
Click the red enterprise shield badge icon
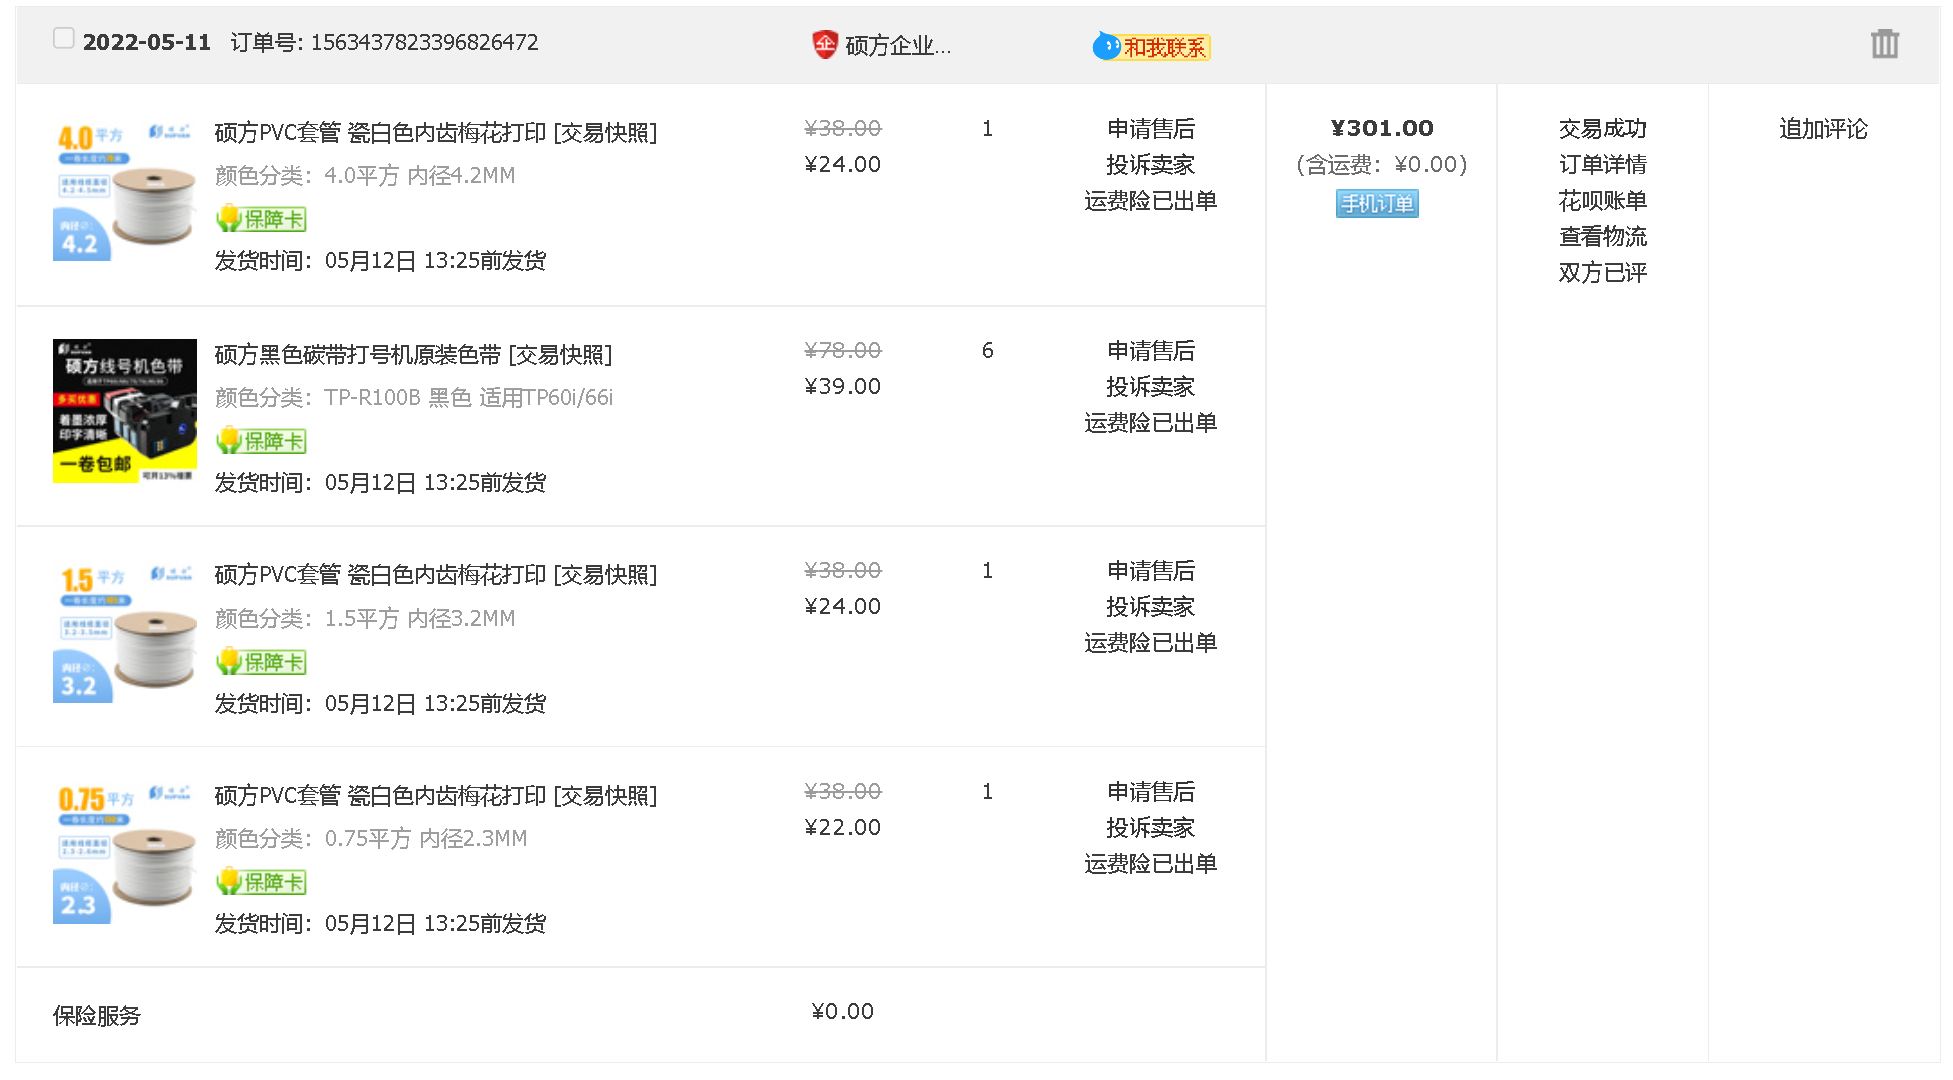pyautogui.click(x=824, y=45)
